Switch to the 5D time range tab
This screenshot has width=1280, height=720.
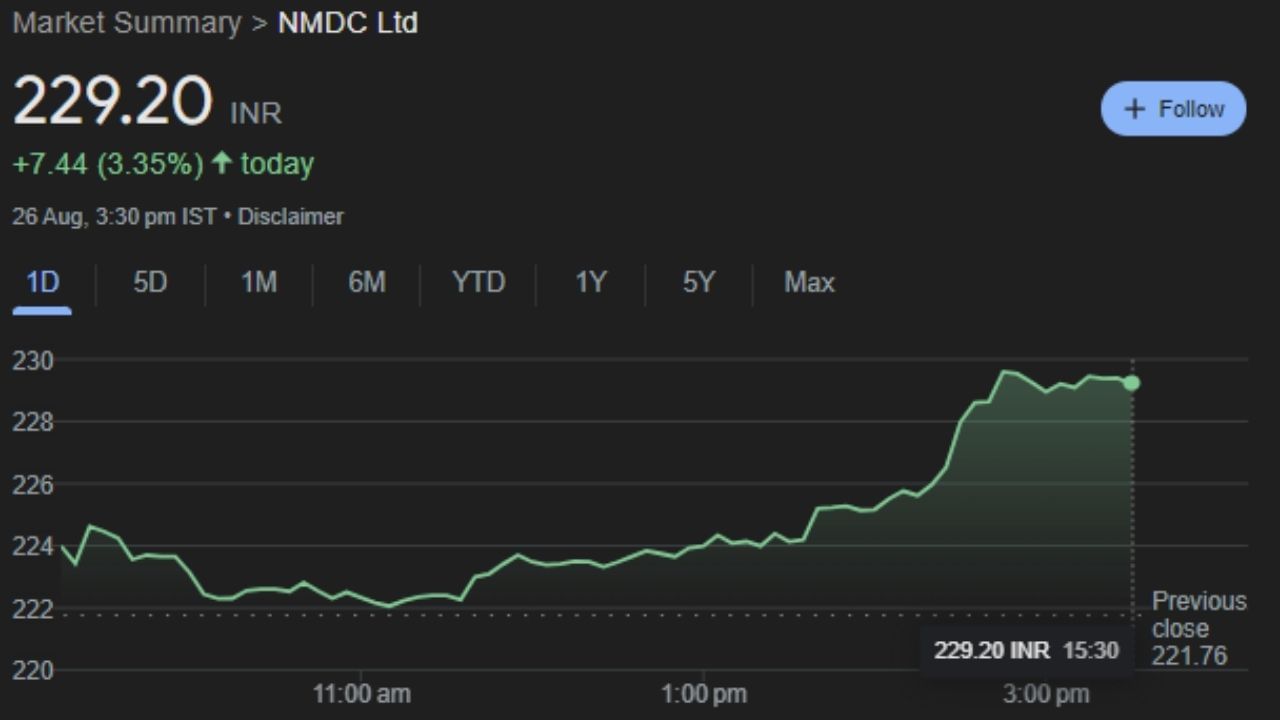(x=150, y=283)
